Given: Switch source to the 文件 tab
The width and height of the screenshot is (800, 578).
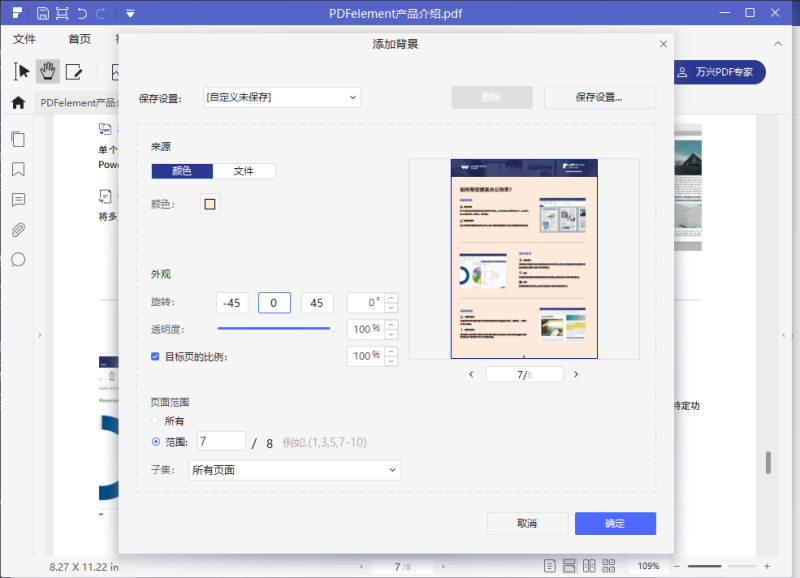Looking at the screenshot, I should [244, 171].
